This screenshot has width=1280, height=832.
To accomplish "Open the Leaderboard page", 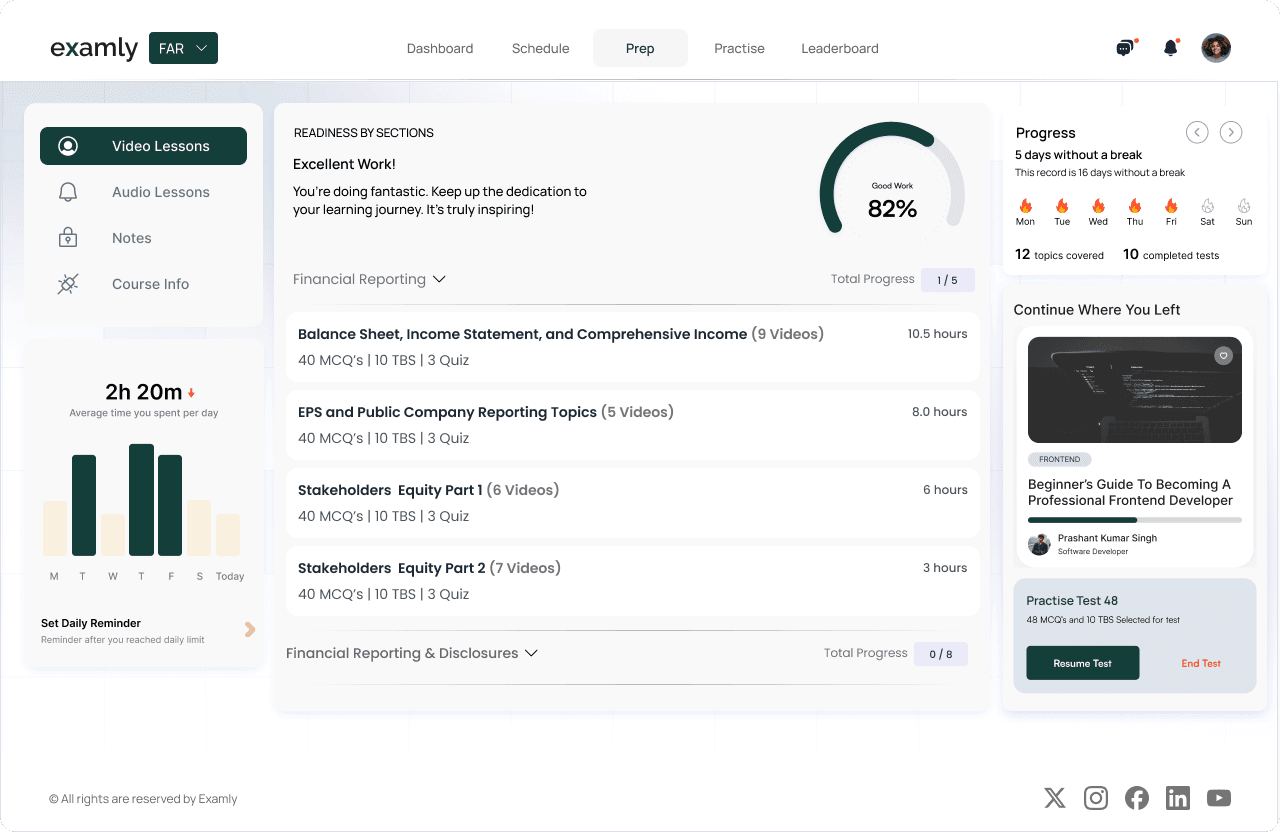I will (839, 47).
